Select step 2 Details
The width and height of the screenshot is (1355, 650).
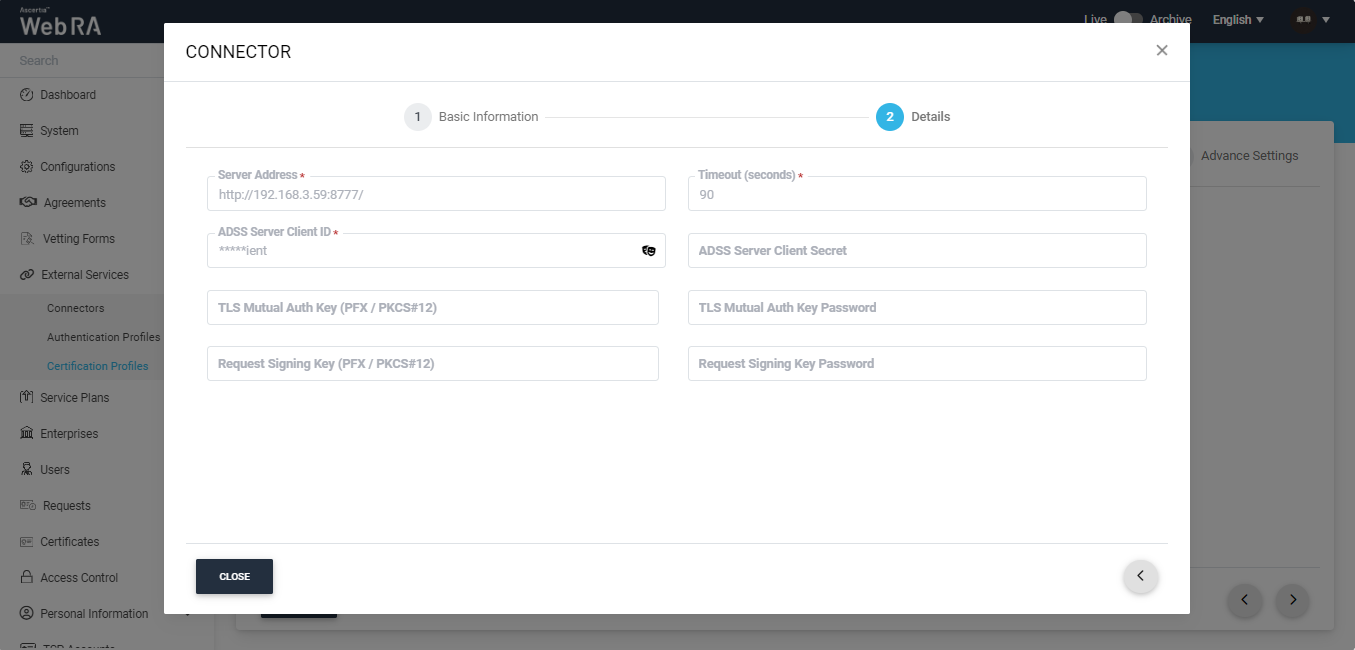tap(890, 117)
